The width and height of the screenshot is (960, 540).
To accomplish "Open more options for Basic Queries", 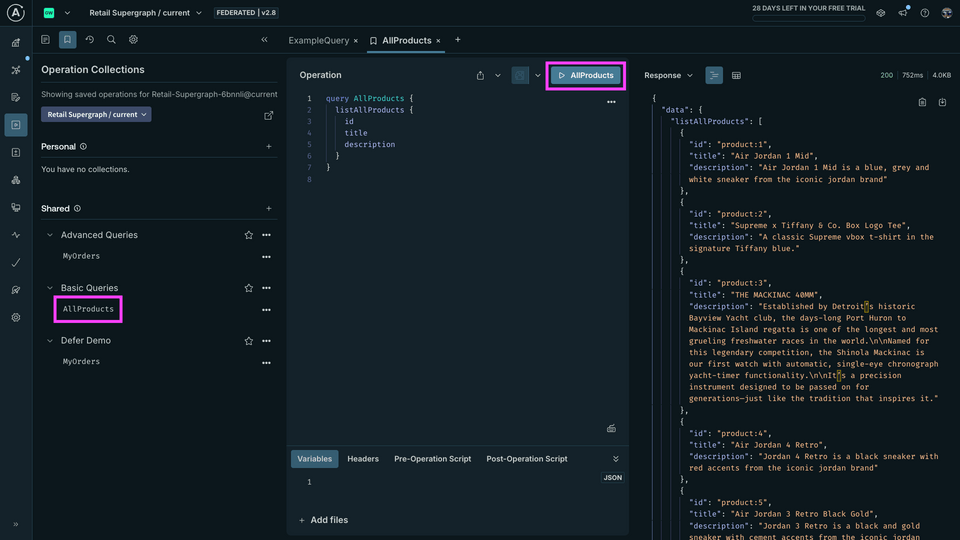I will 266,288.
